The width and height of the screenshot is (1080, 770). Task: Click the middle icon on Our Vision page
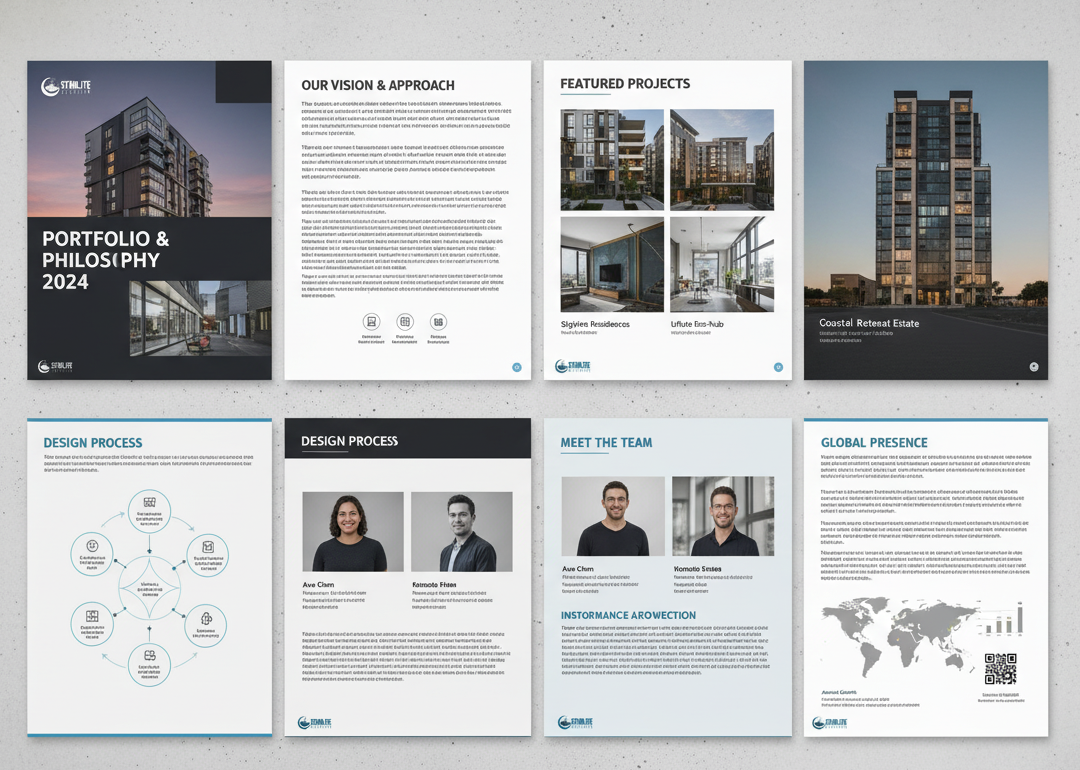pos(405,322)
